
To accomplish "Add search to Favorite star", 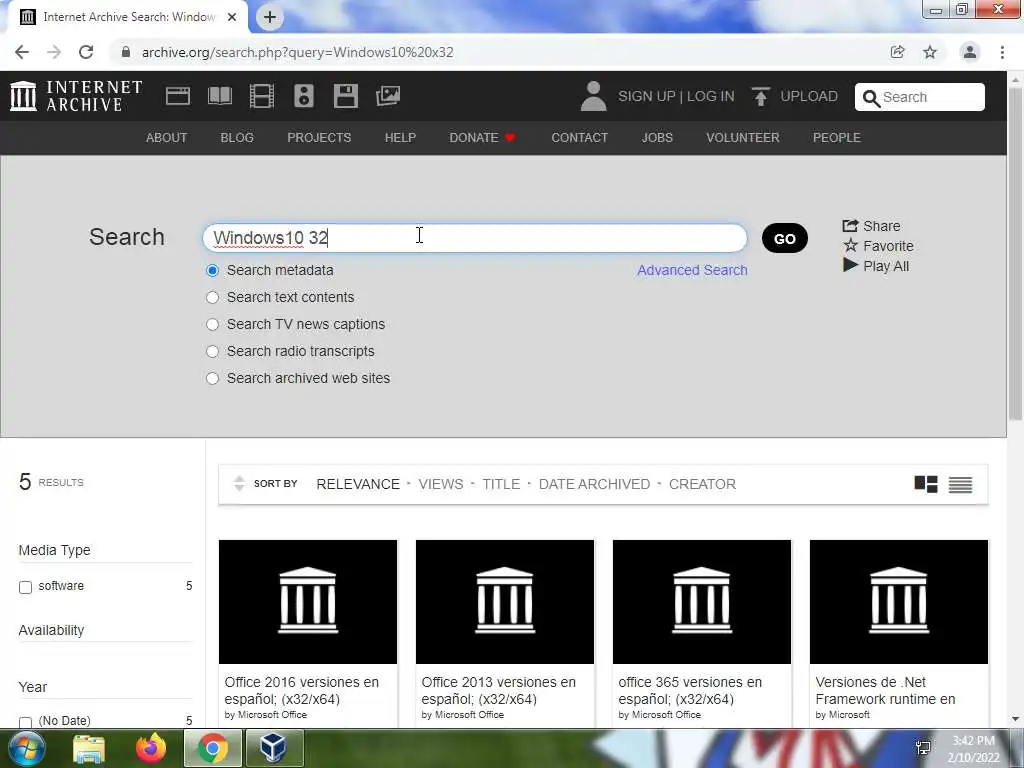I will (878, 246).
